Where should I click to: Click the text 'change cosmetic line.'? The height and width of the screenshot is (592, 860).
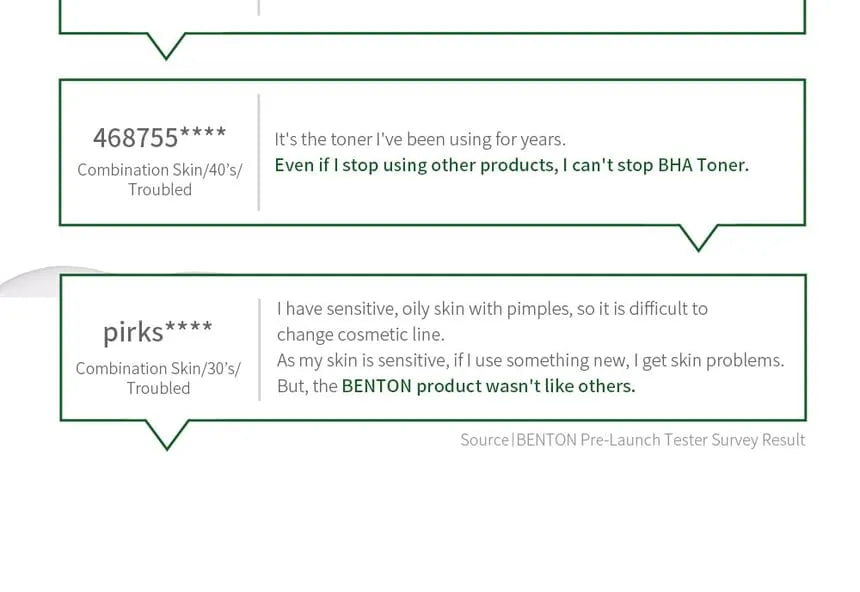360,335
